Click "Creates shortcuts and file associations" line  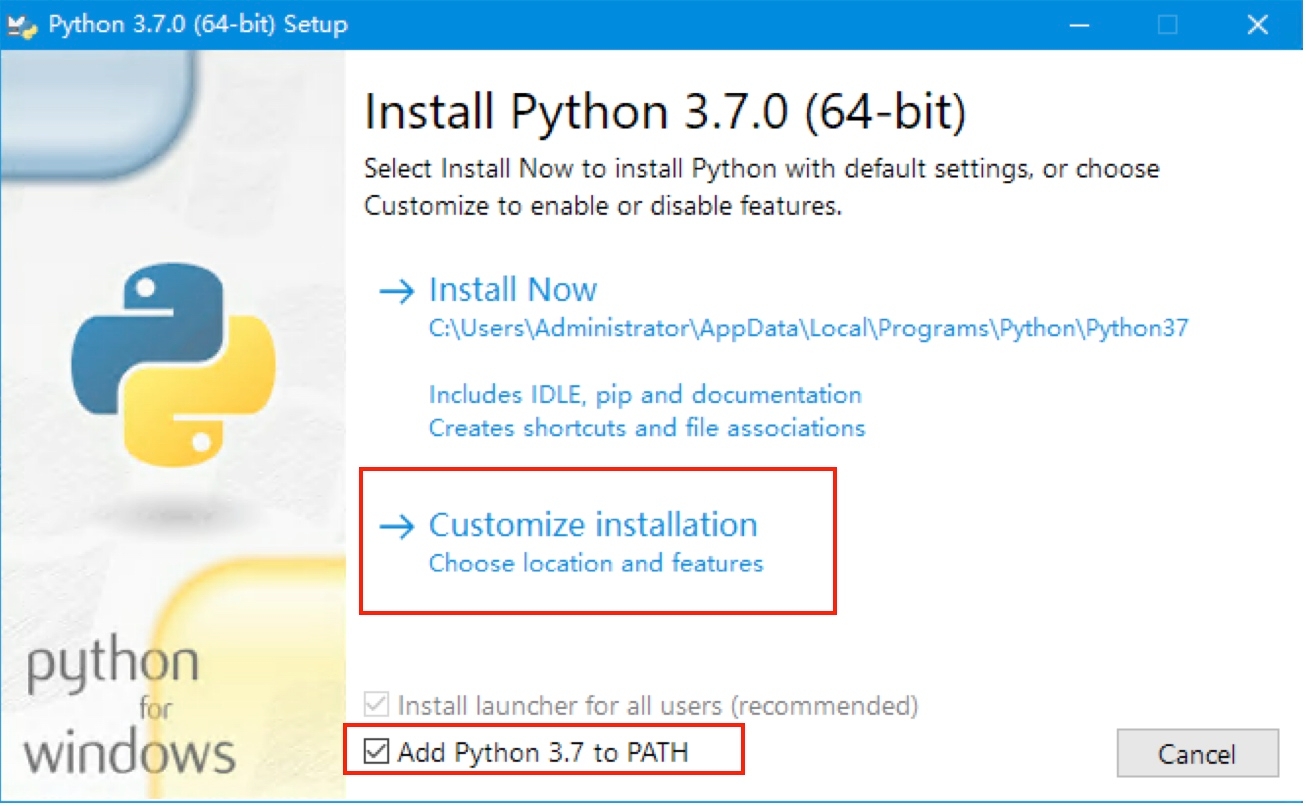tap(647, 428)
